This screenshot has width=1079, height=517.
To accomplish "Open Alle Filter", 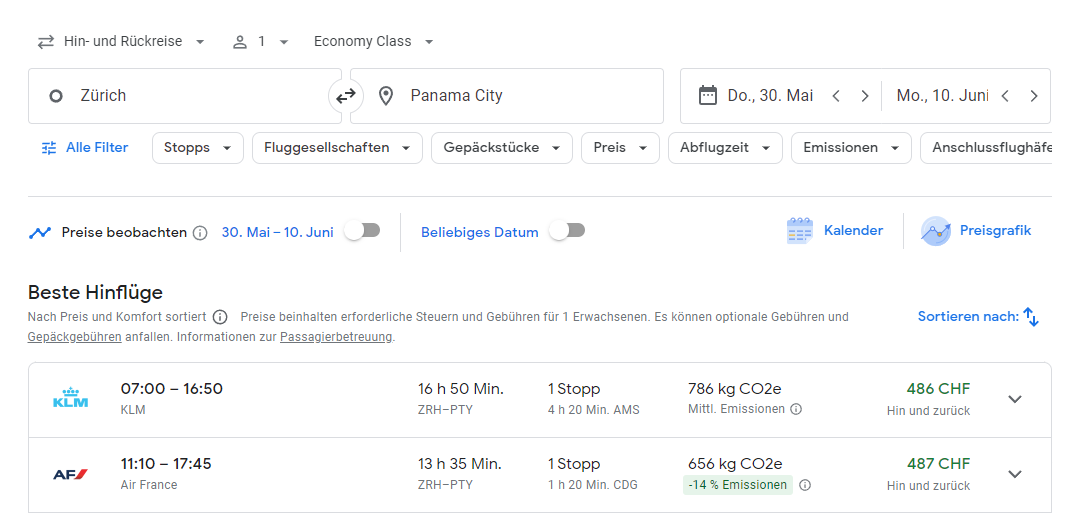I will point(85,148).
